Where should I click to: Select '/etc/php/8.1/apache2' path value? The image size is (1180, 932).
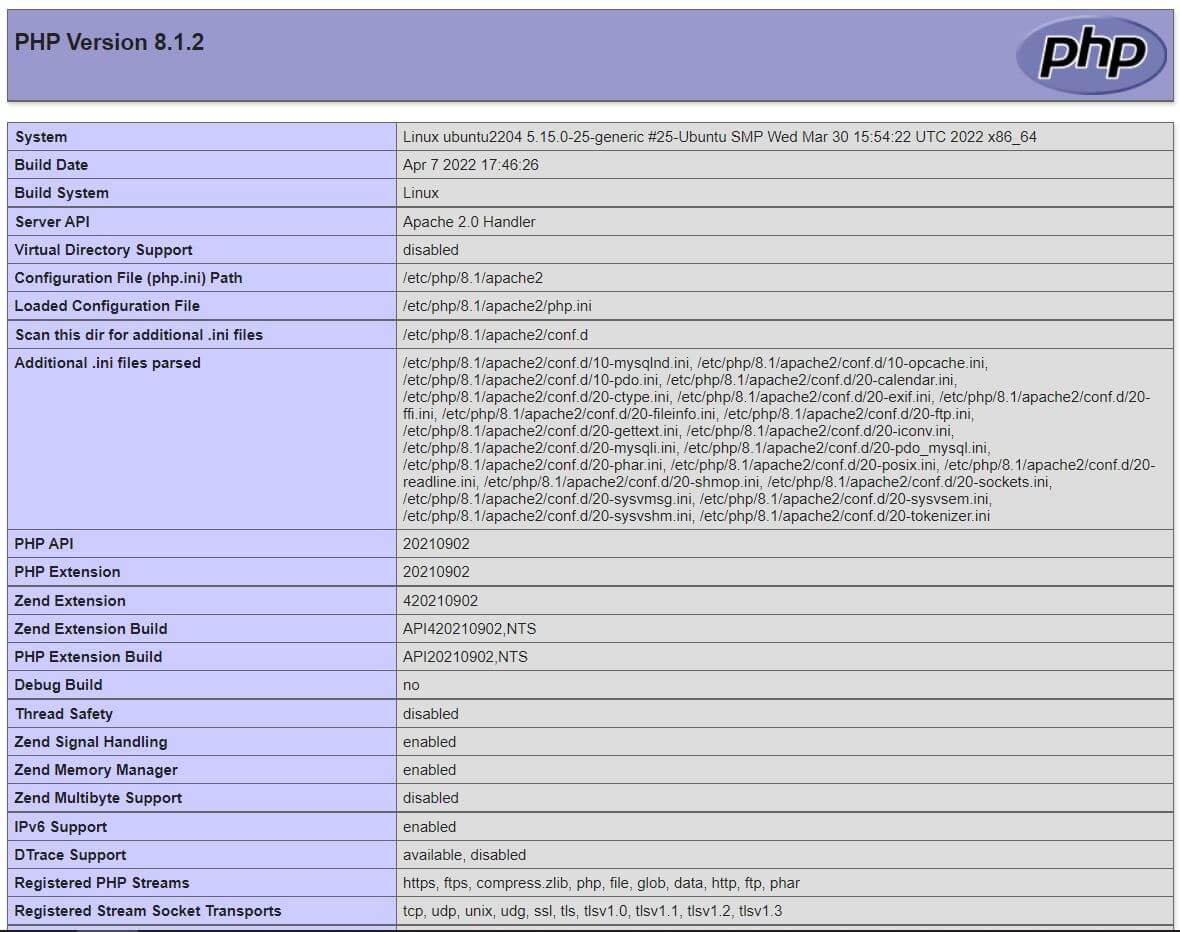coord(473,278)
